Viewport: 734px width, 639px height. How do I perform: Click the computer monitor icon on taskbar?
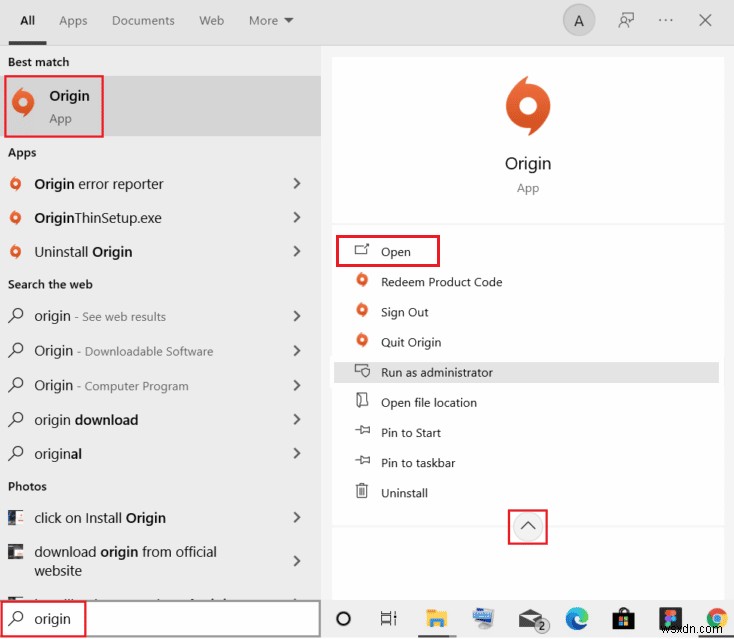tap(484, 619)
